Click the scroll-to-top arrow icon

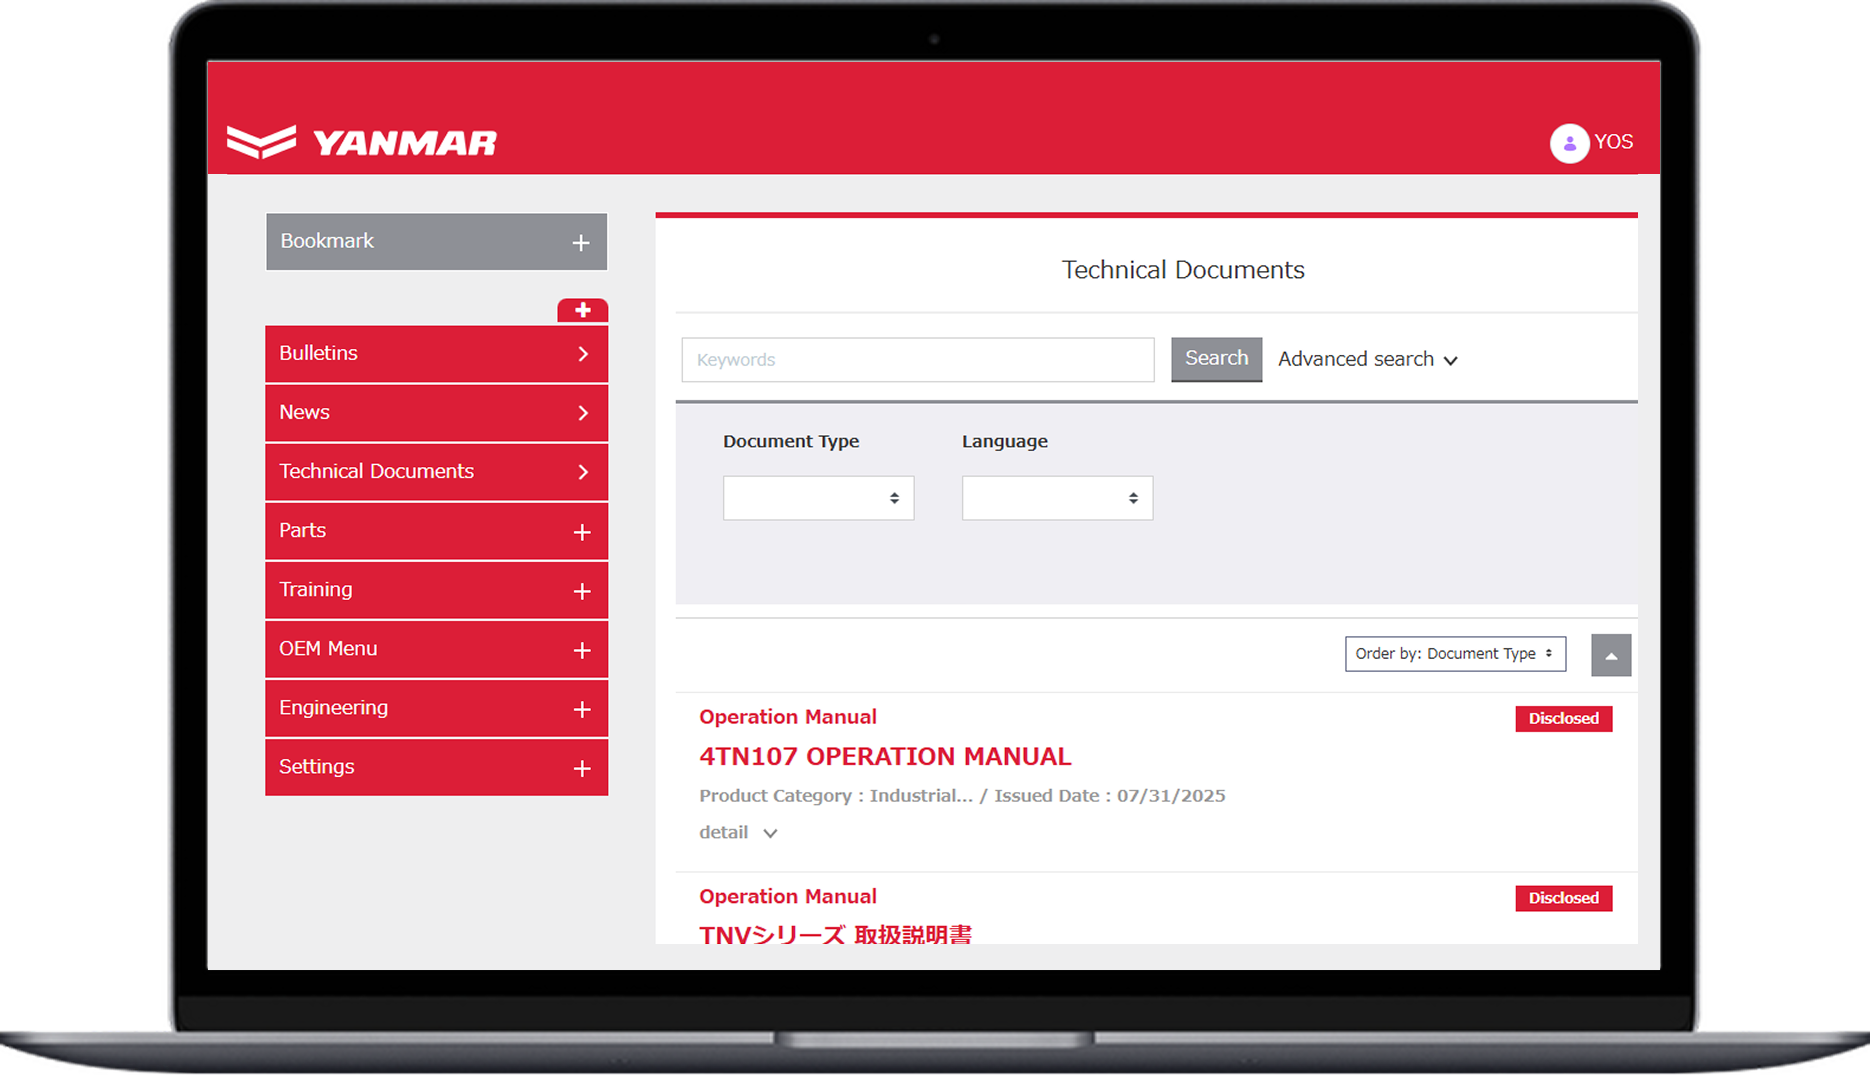pos(1610,655)
